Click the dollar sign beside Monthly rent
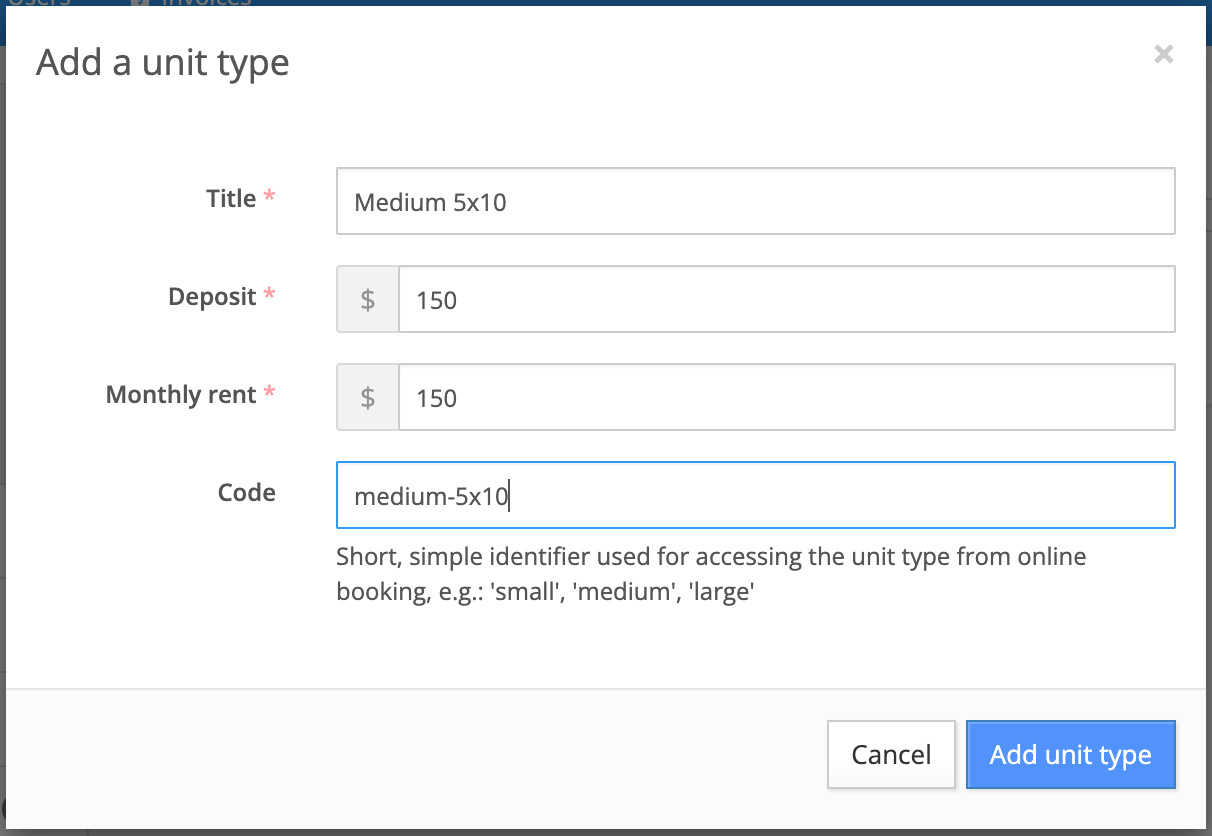 (x=368, y=397)
